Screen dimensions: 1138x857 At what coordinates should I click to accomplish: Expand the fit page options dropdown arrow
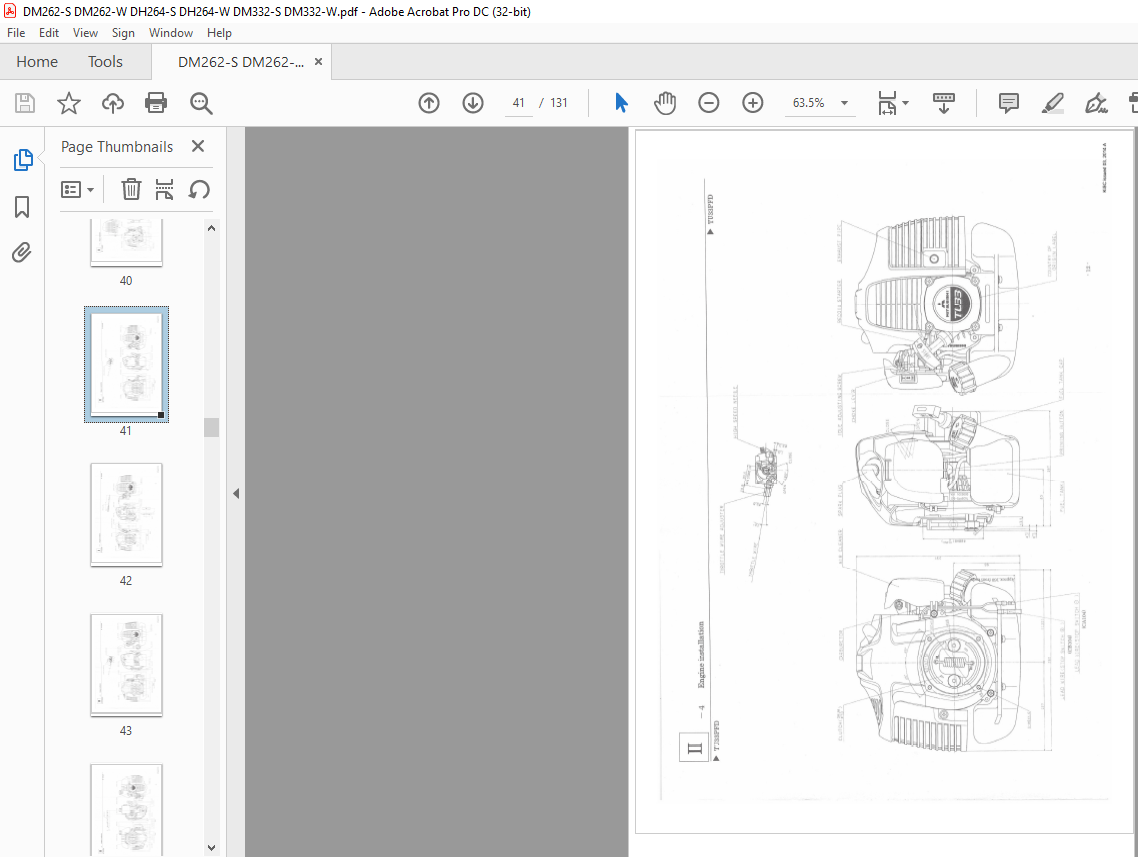(x=905, y=103)
